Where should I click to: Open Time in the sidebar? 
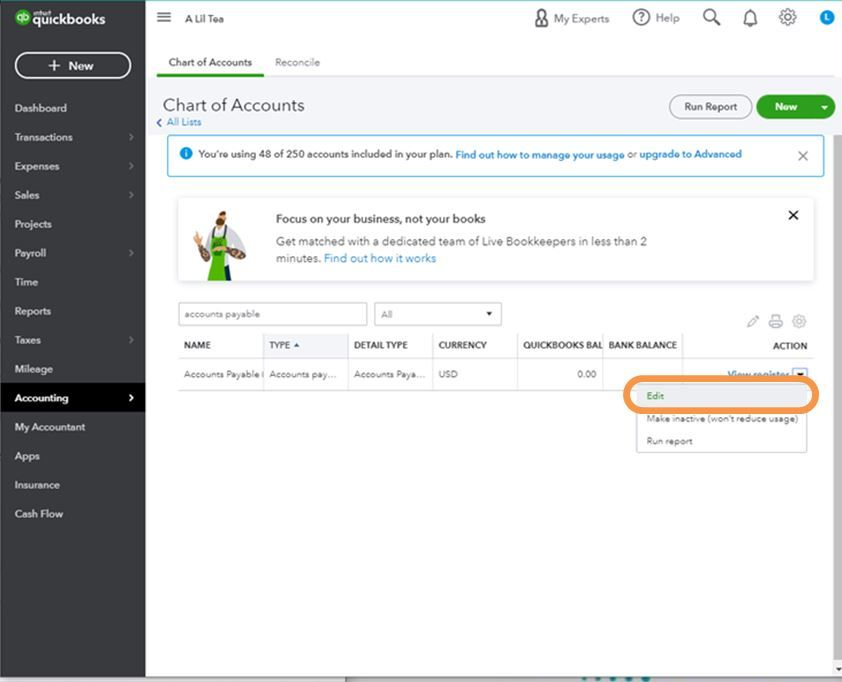(x=26, y=282)
